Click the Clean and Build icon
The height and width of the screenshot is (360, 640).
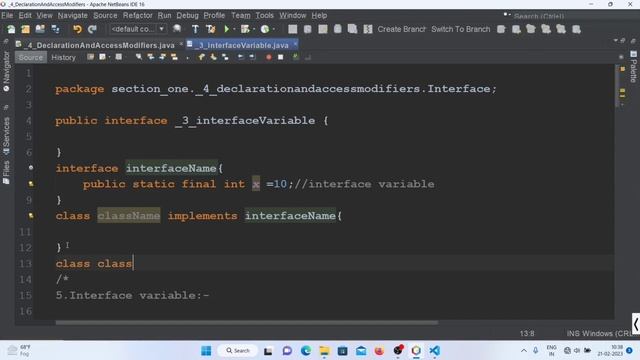(x=211, y=29)
